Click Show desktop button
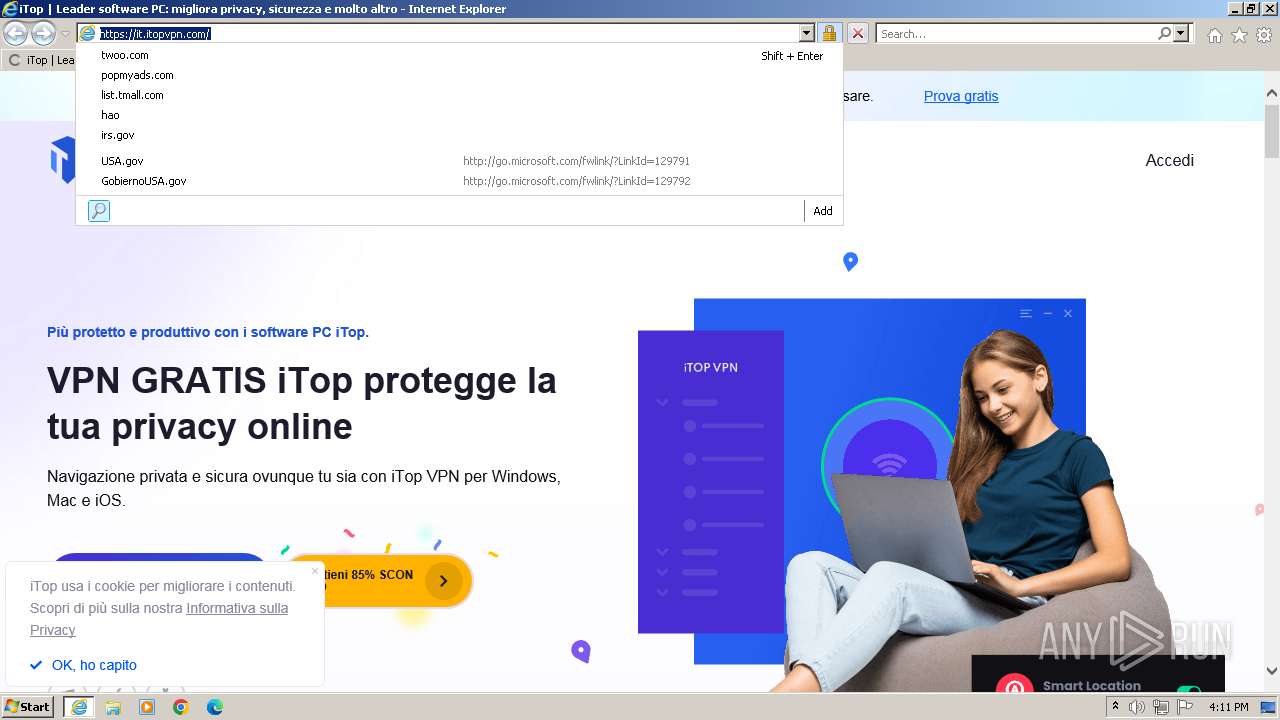Viewport: 1280px width, 720px height. click(1268, 707)
